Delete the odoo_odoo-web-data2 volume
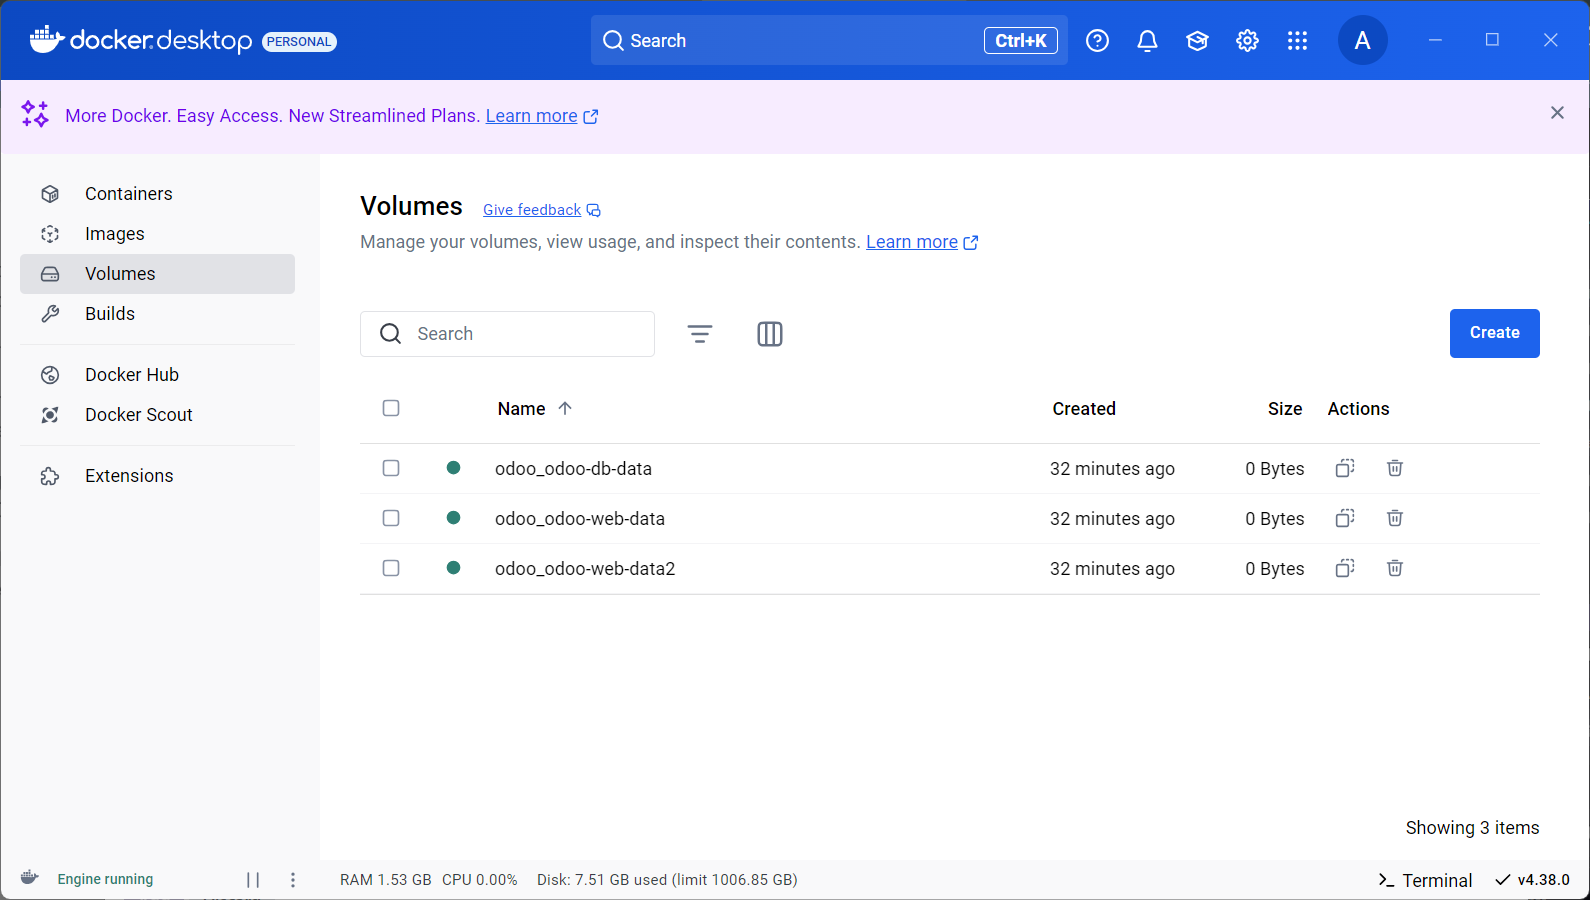Image resolution: width=1590 pixels, height=900 pixels. click(x=1395, y=568)
